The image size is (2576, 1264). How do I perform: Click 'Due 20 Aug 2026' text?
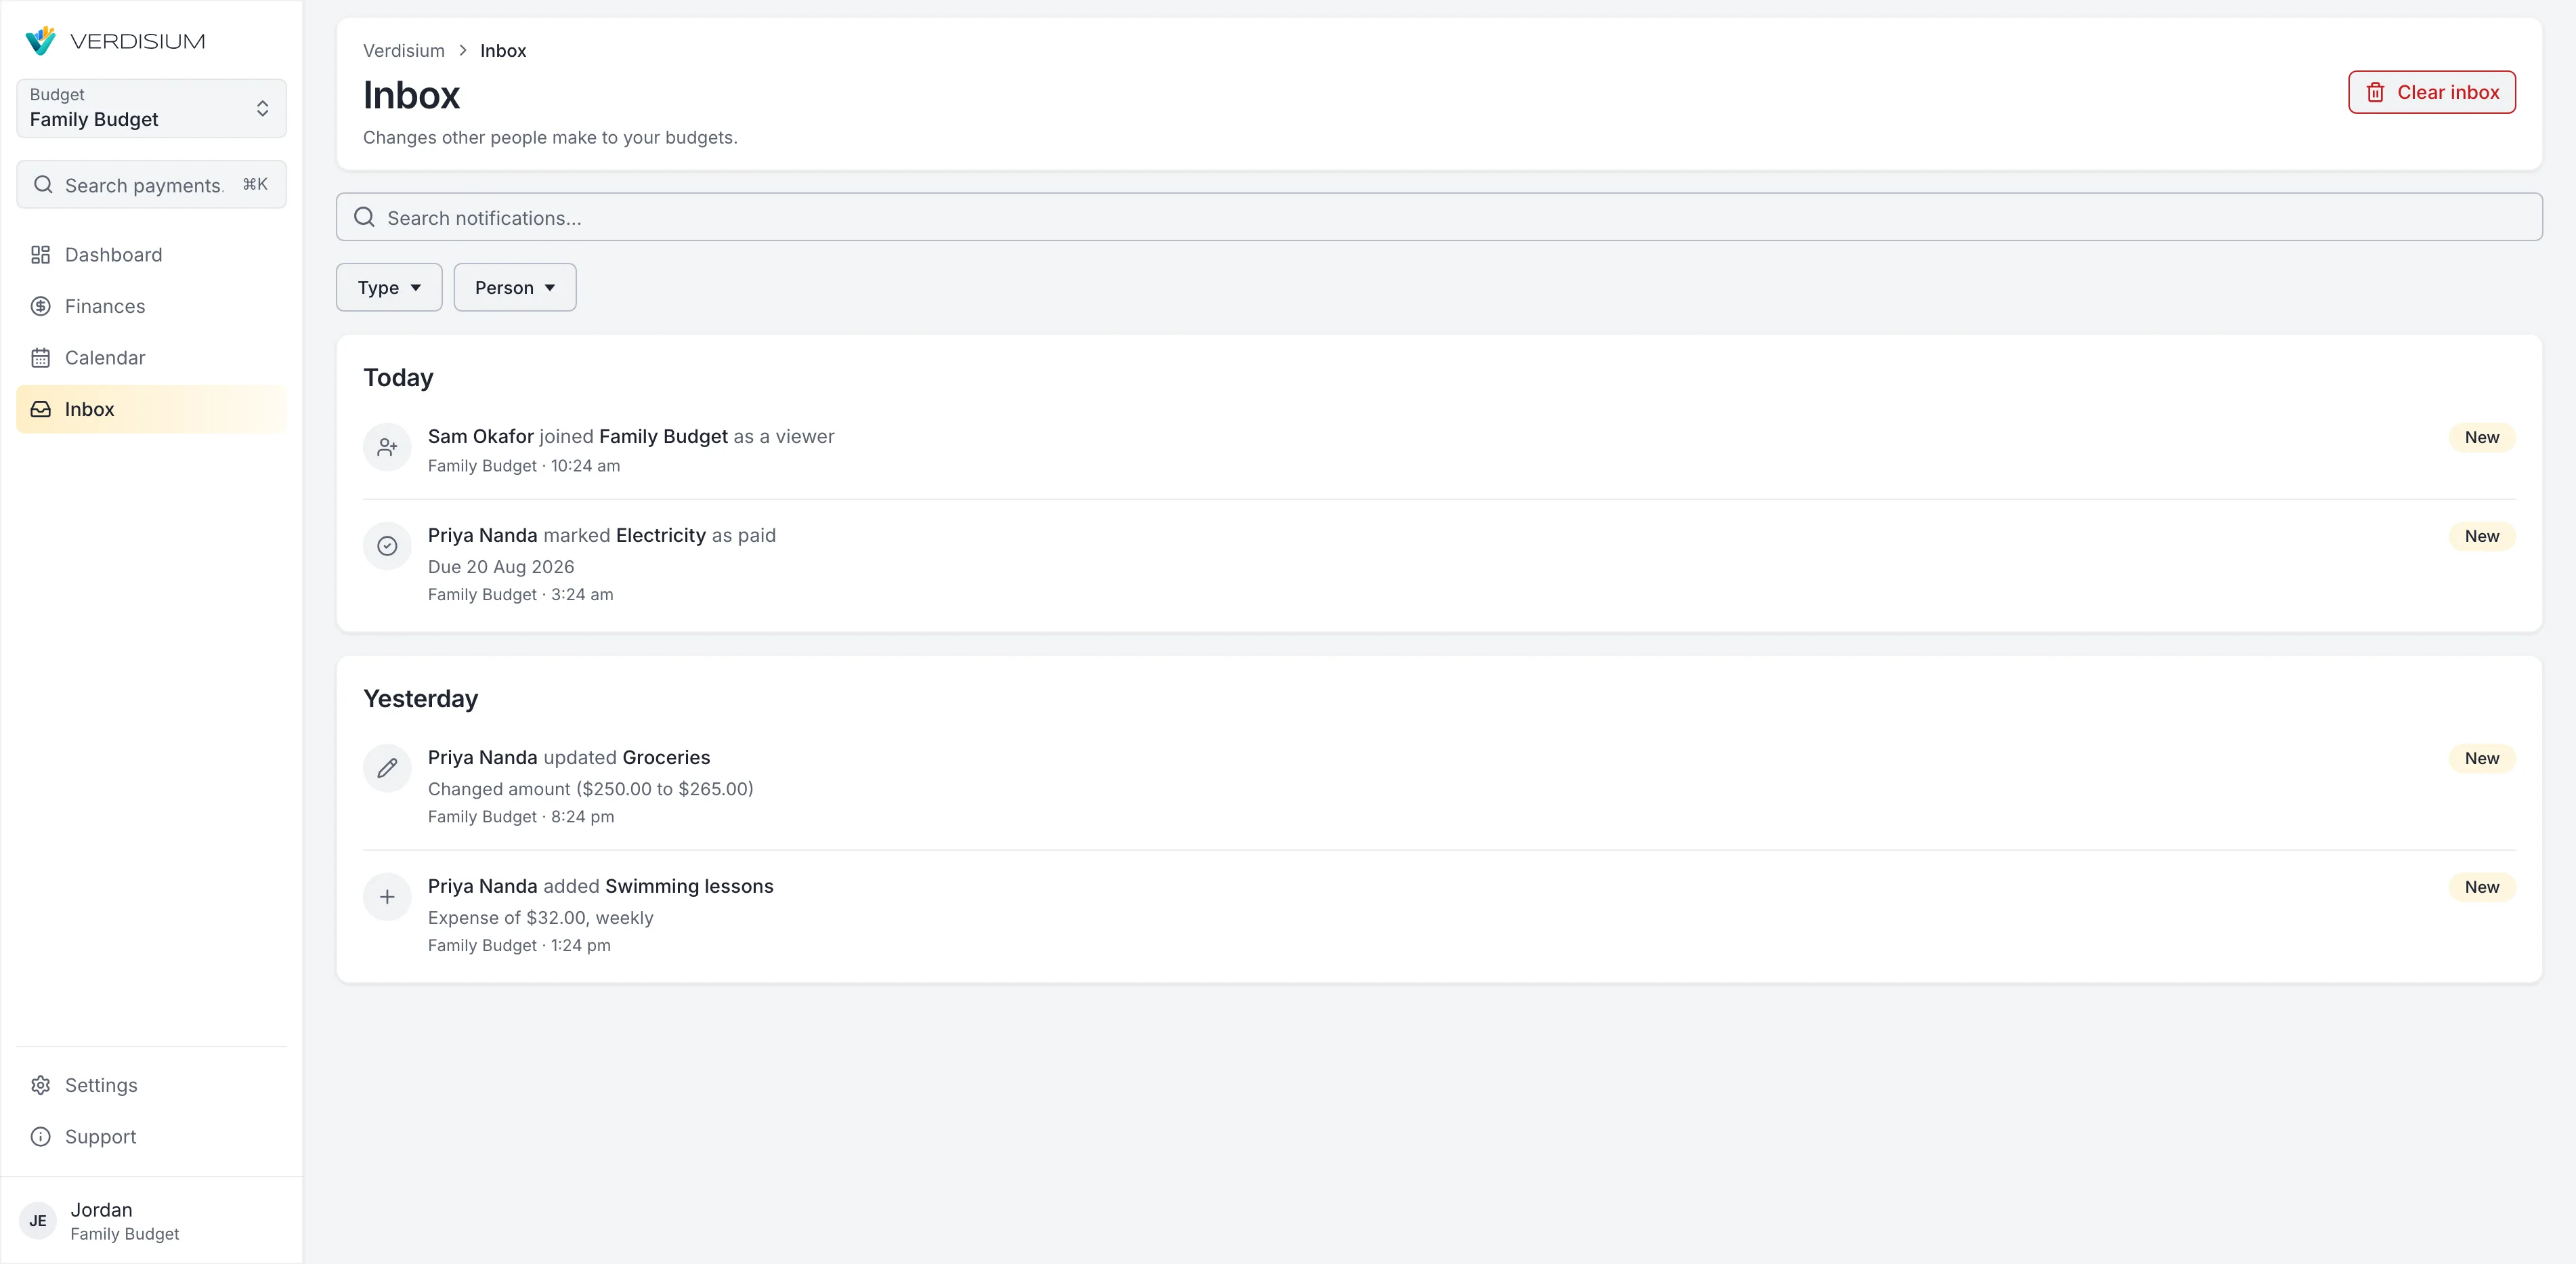(x=501, y=567)
